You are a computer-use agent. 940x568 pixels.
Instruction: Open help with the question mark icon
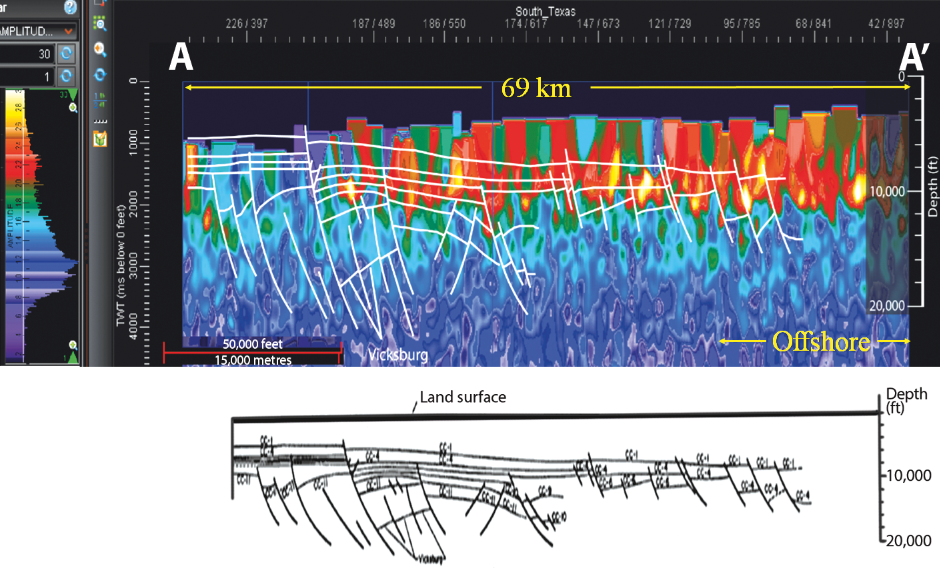click(x=71, y=7)
